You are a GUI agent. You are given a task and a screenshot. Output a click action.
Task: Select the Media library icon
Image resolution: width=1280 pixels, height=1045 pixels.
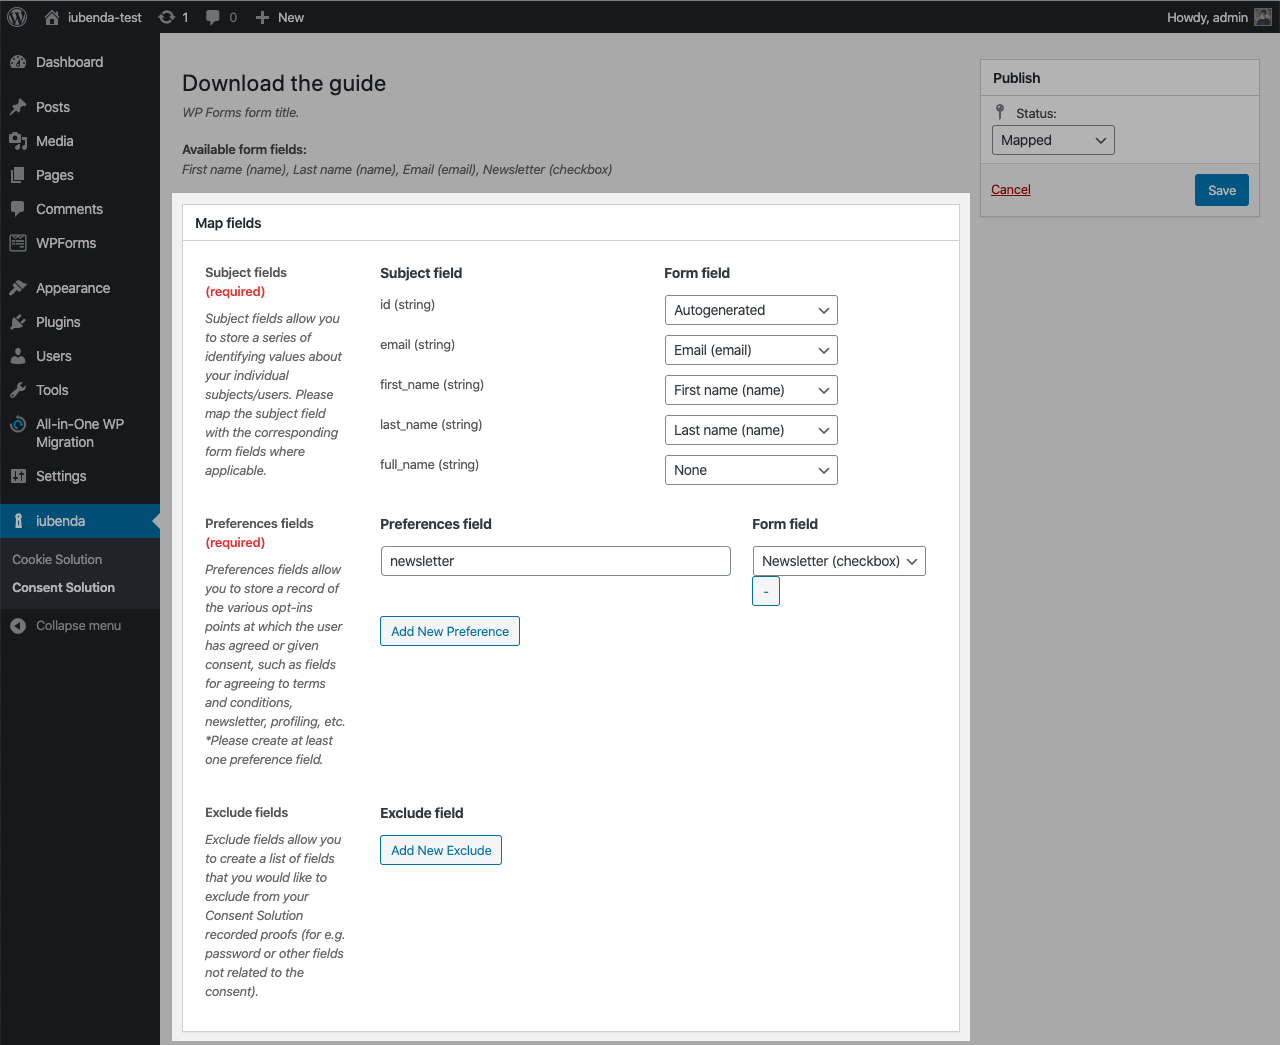point(18,141)
